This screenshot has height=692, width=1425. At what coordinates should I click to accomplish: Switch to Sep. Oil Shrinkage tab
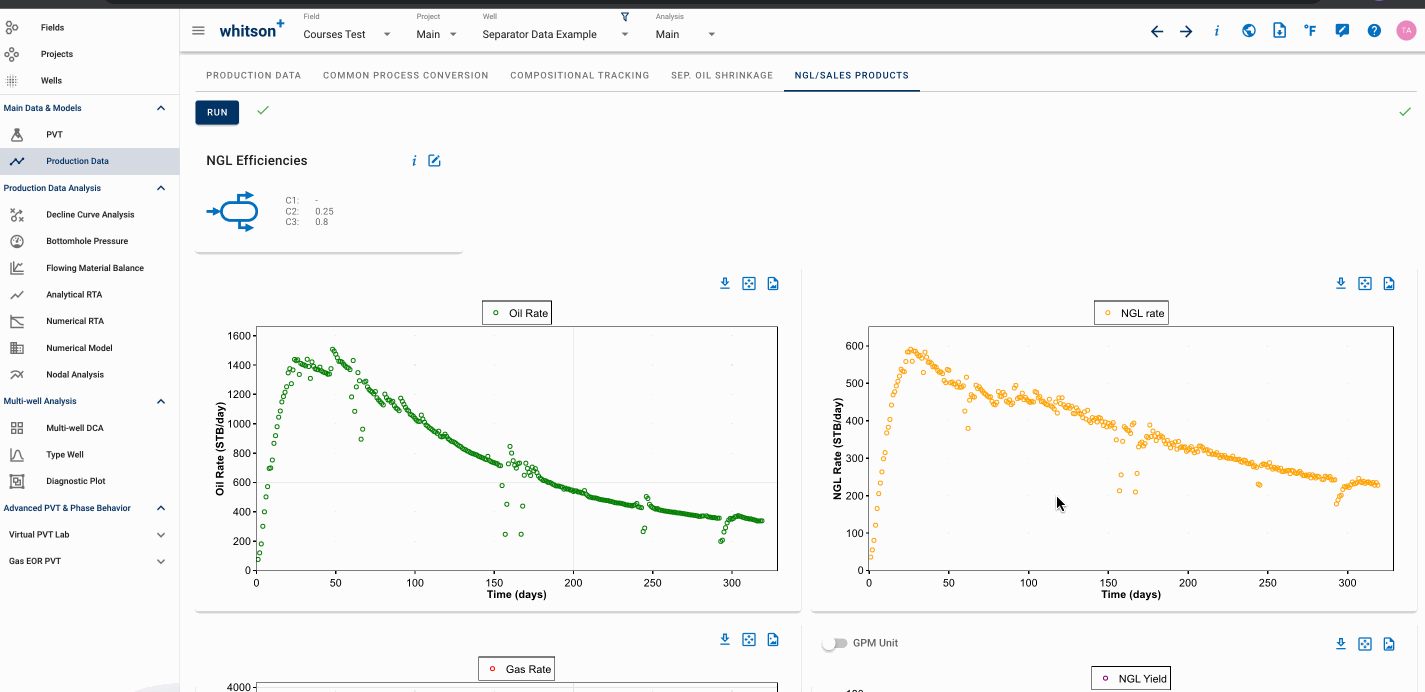click(722, 75)
